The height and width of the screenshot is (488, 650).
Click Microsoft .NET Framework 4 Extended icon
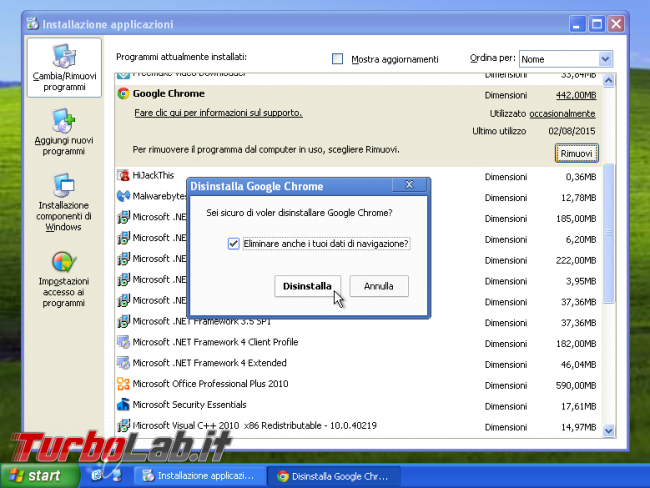[123, 363]
